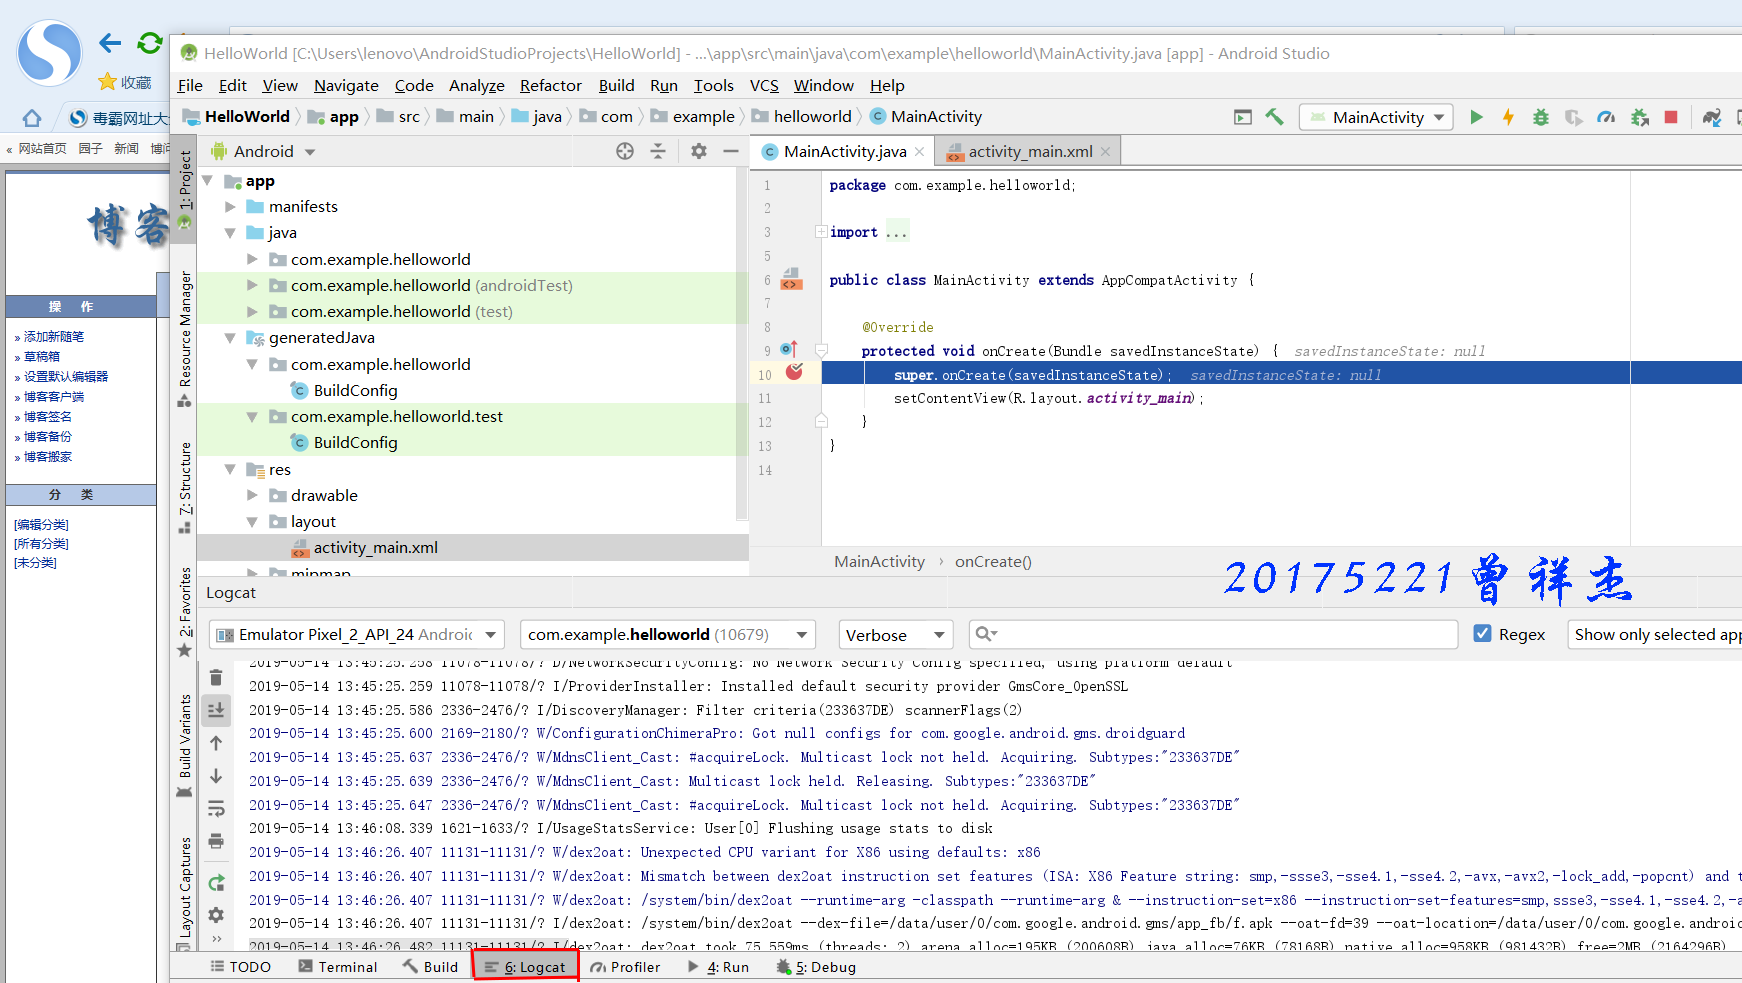This screenshot has width=1742, height=983.
Task: Open the MainActivity run configuration dropdown
Action: (1376, 117)
